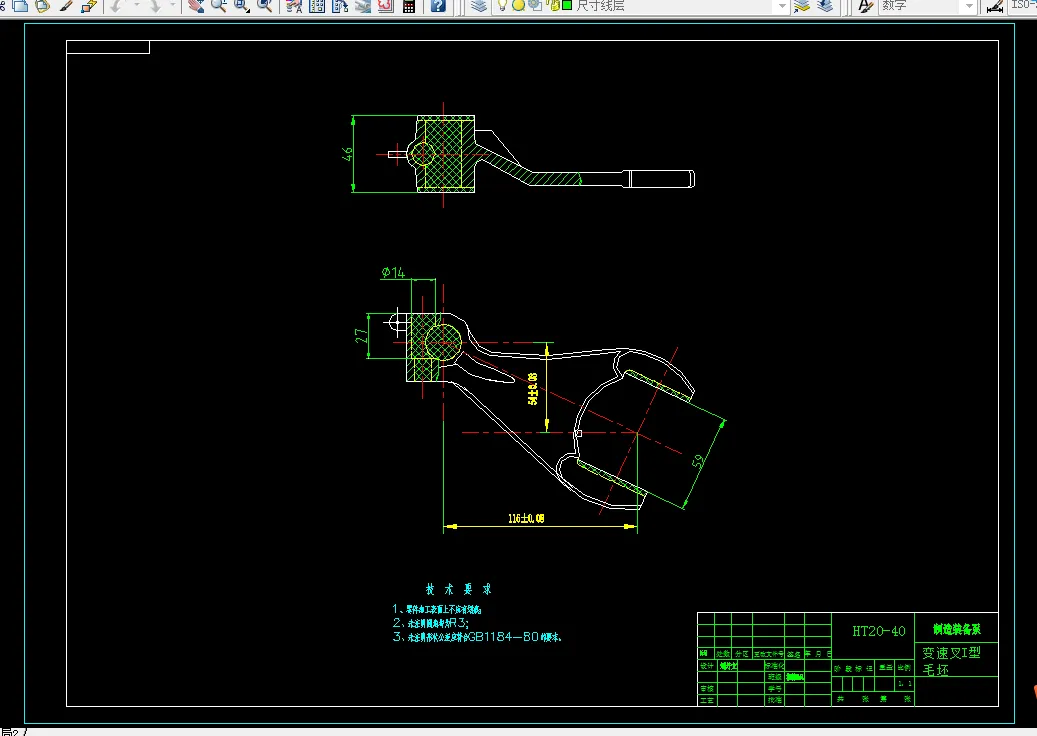Click the green layer color swatch

click(x=567, y=6)
